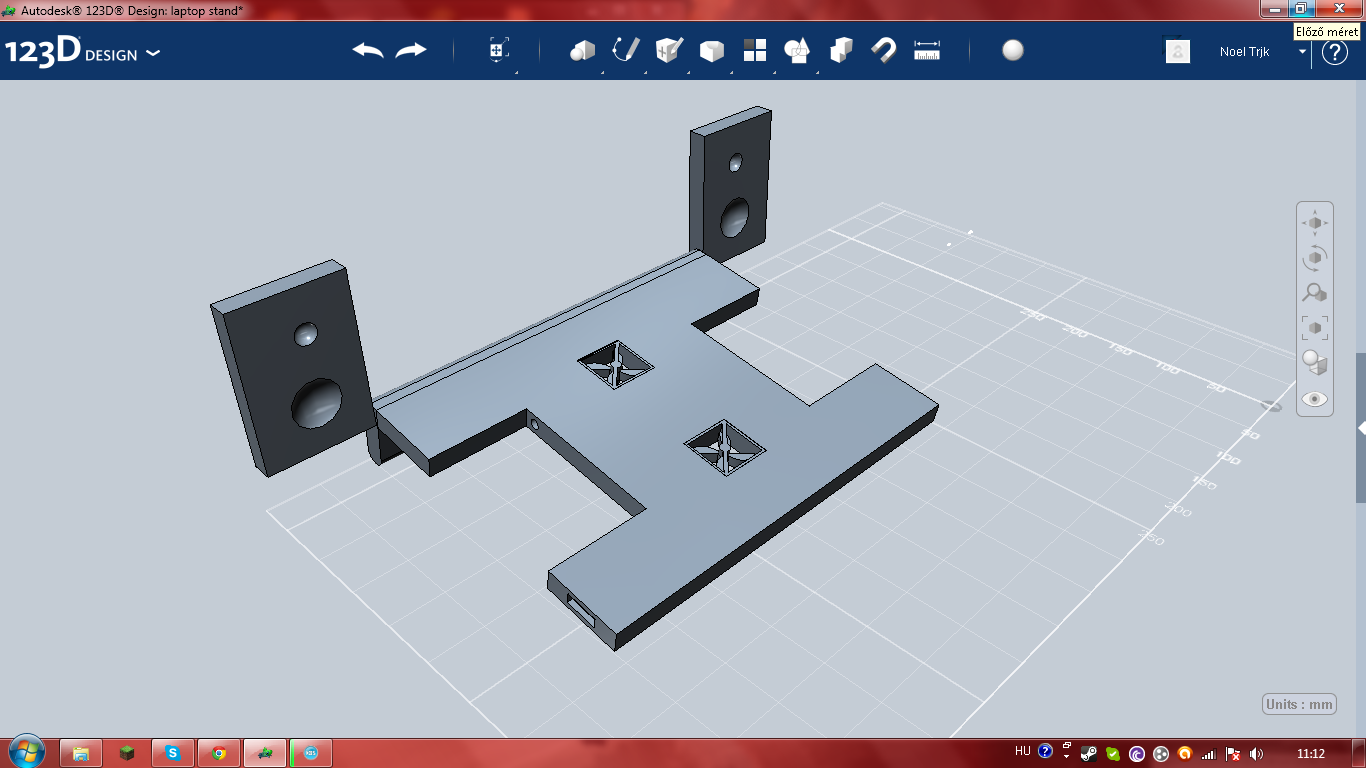Open the Modify solid tool
The image size is (1366, 768).
[x=712, y=51]
